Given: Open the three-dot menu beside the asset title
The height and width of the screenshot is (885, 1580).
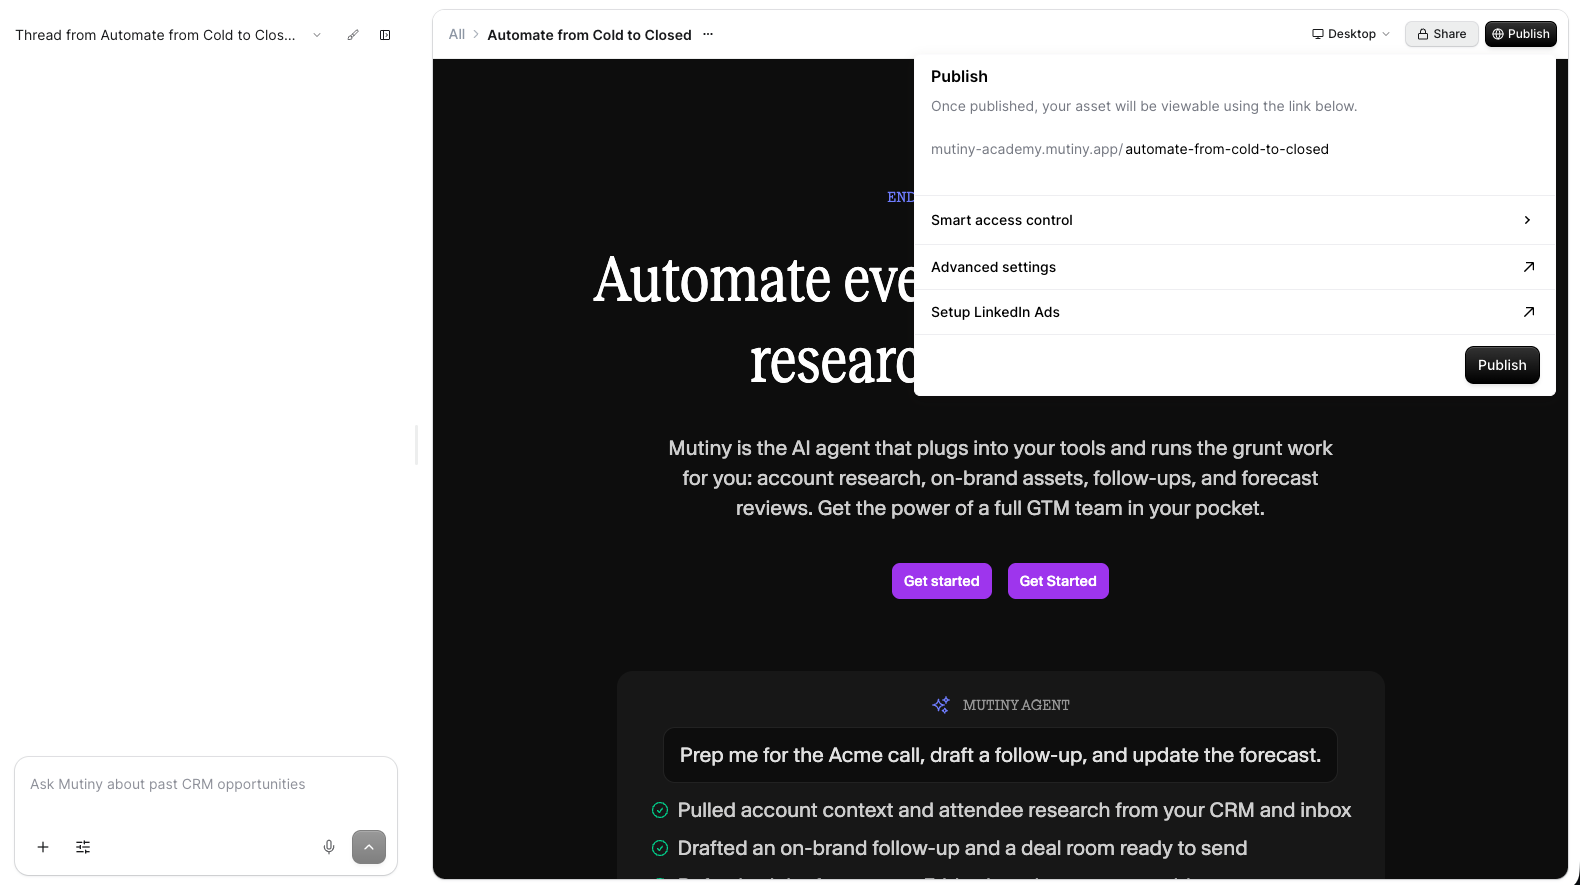Looking at the screenshot, I should coord(708,34).
